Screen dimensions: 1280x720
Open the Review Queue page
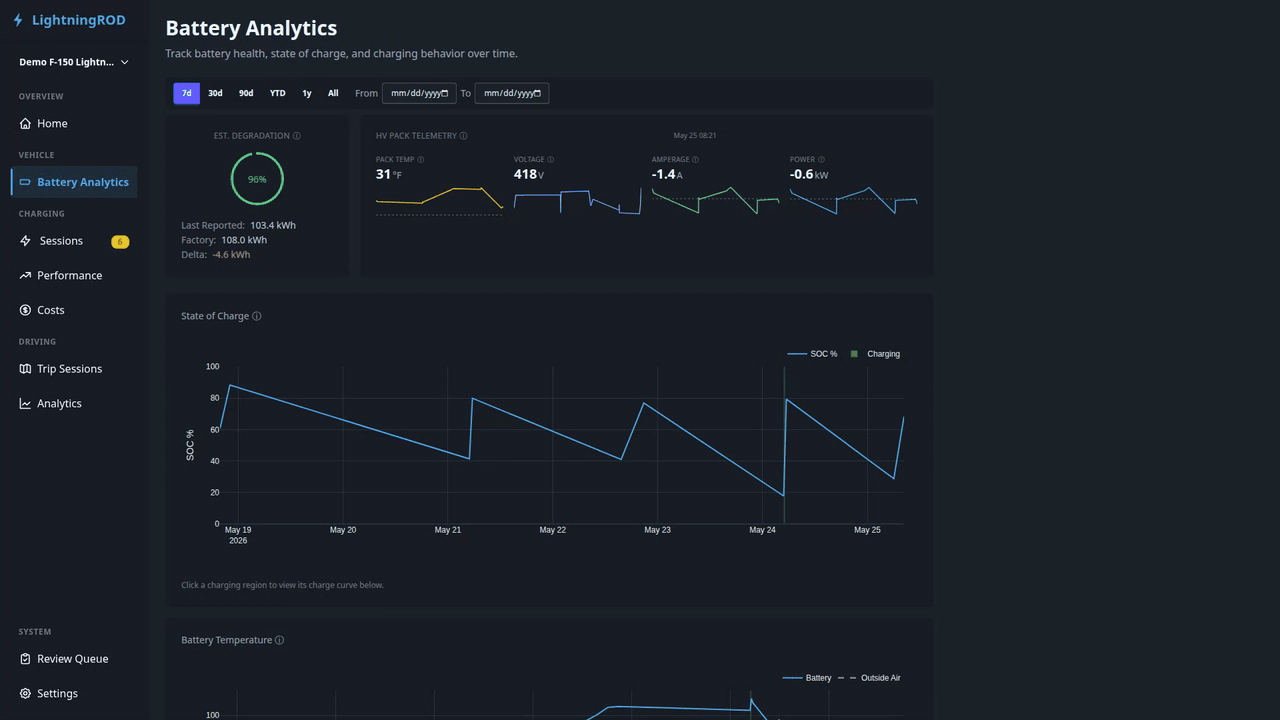tap(74, 659)
